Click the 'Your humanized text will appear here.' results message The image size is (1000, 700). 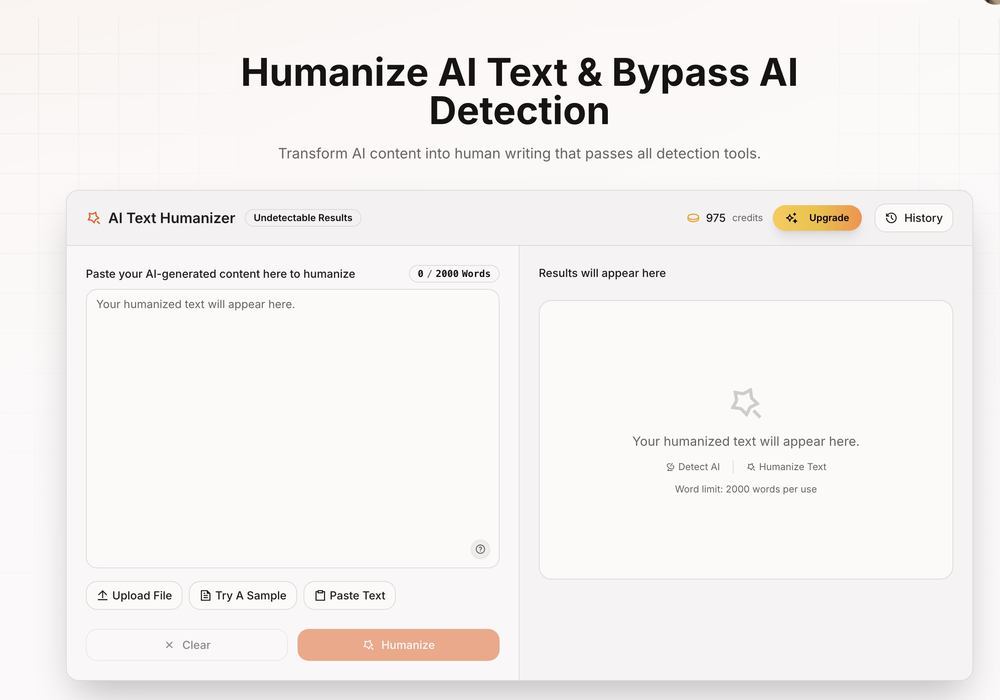(x=746, y=441)
